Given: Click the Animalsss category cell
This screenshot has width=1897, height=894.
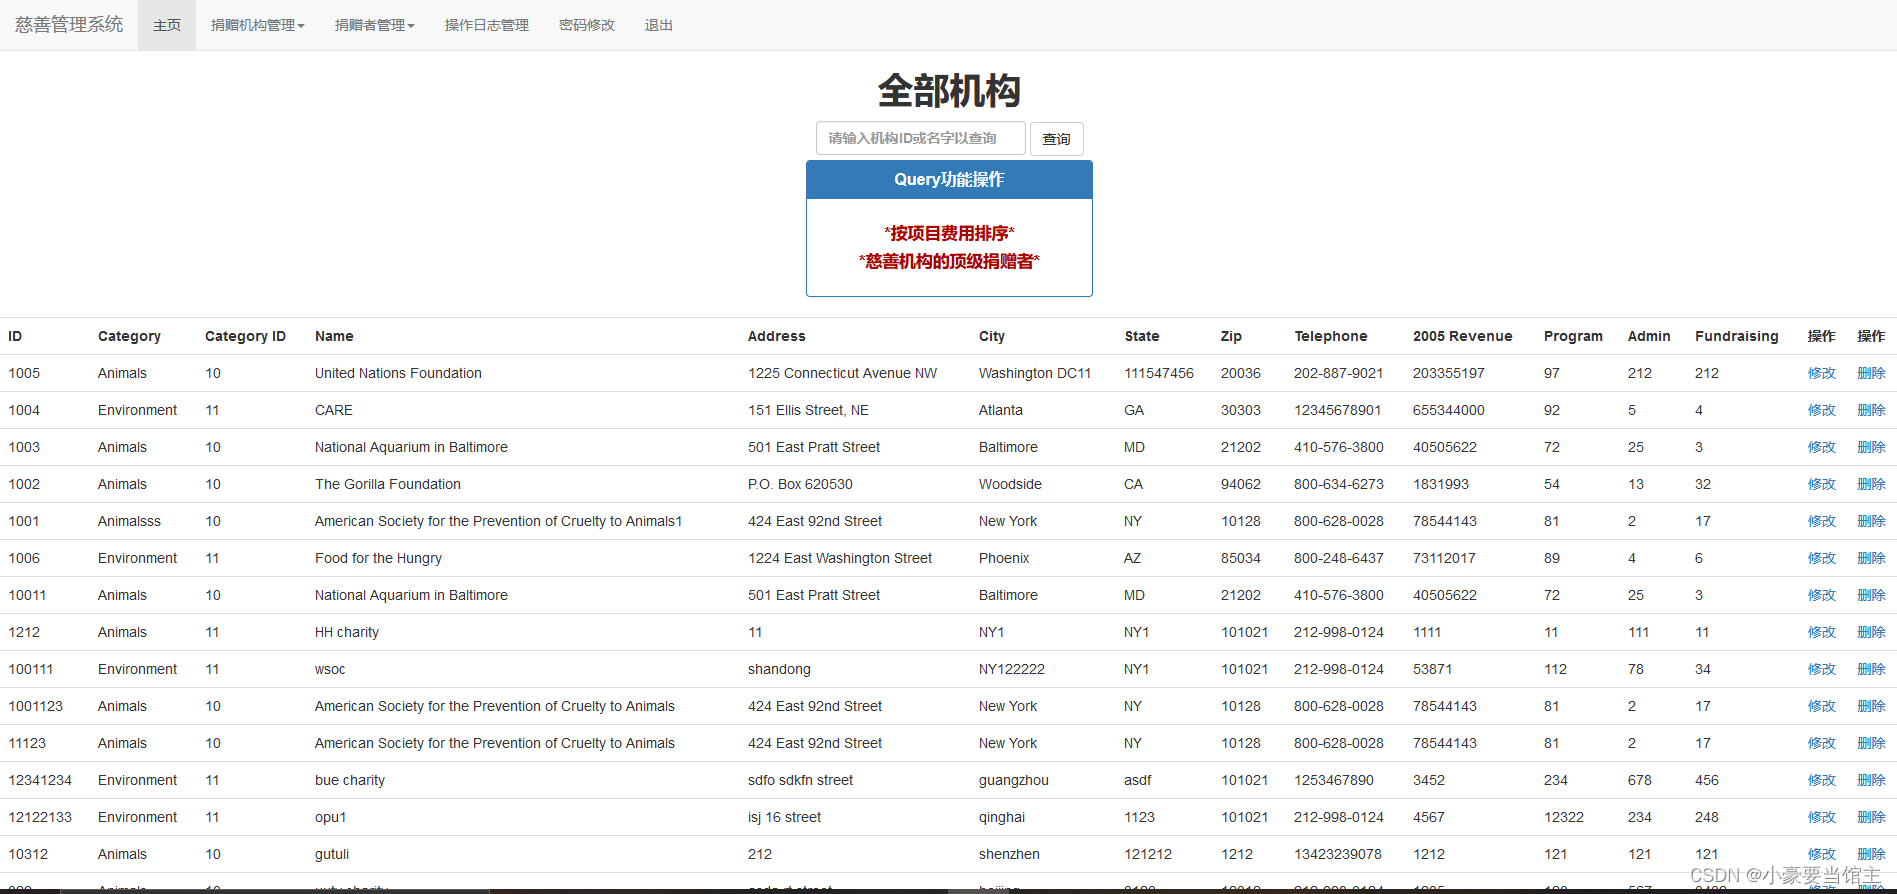Looking at the screenshot, I should (x=129, y=521).
